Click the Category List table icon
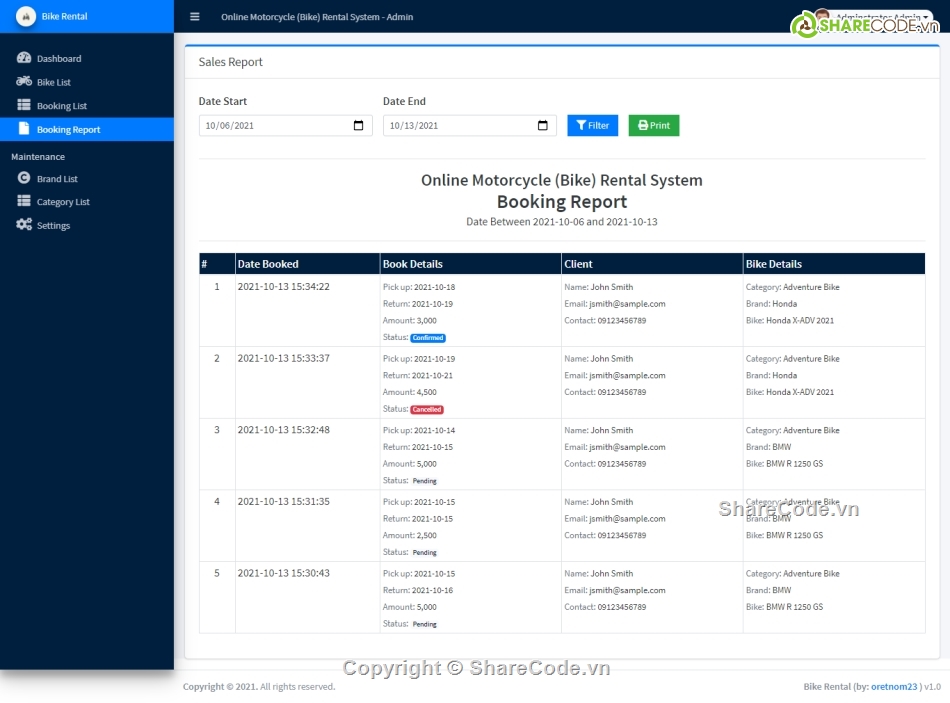950x703 pixels. pyautogui.click(x=24, y=202)
